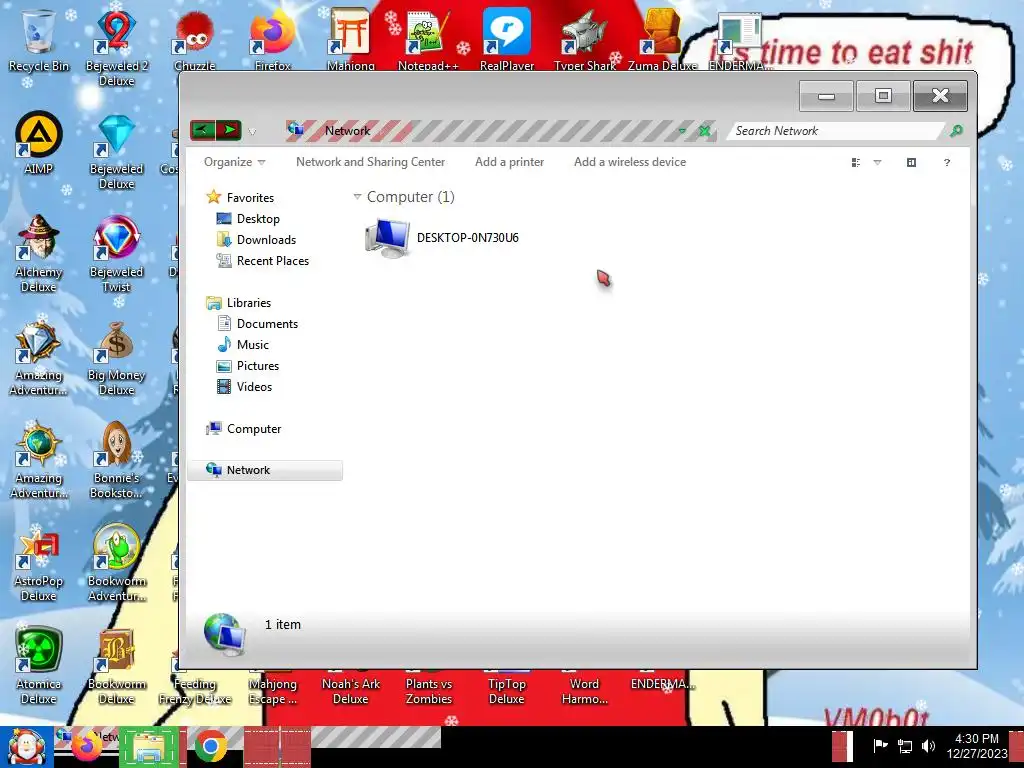
Task: Change view using the views icon
Action: (856, 163)
